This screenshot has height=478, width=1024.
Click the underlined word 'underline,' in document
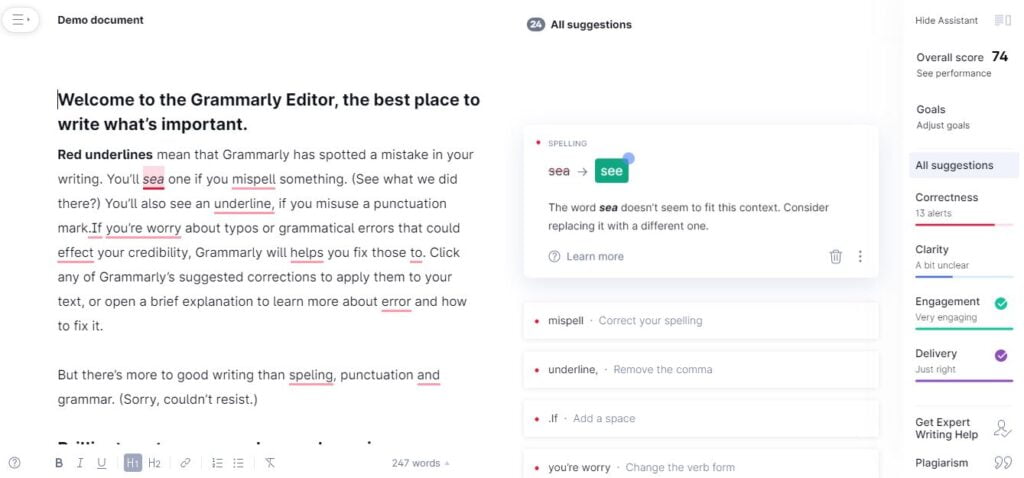244,204
